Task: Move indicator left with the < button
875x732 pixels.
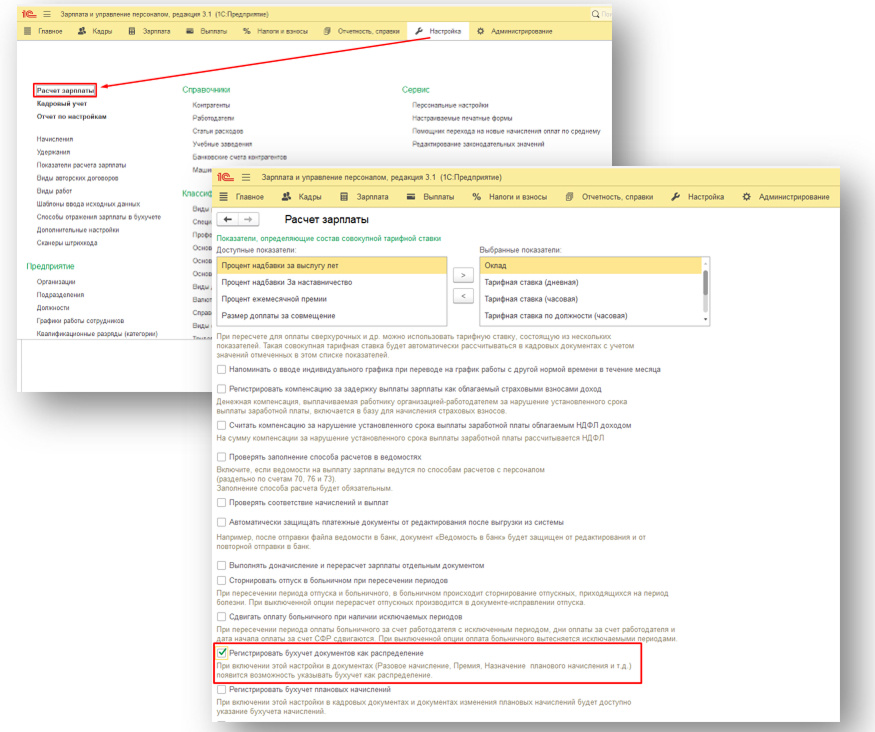Action: pos(463,296)
